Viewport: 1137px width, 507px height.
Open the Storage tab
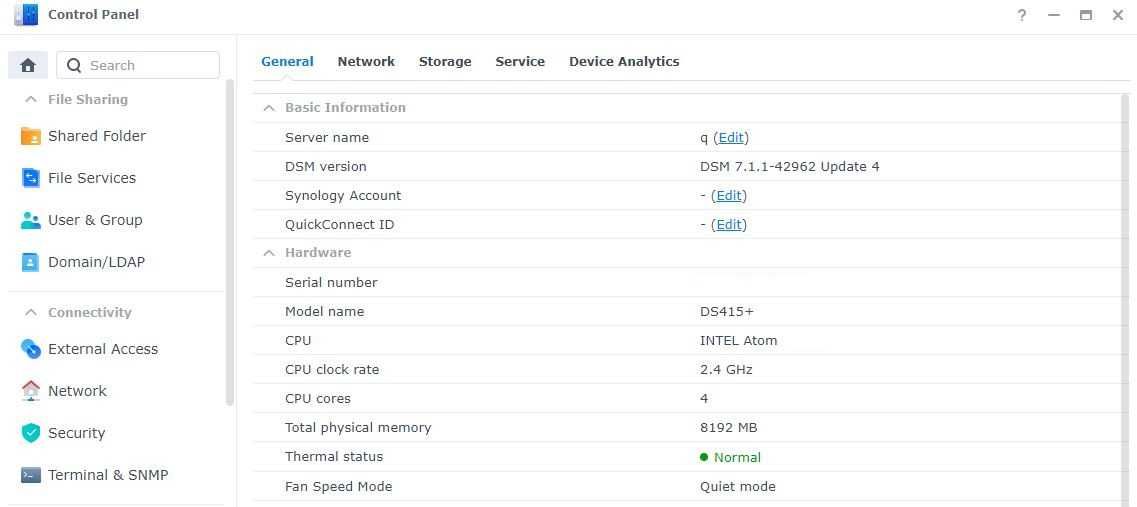coord(445,62)
